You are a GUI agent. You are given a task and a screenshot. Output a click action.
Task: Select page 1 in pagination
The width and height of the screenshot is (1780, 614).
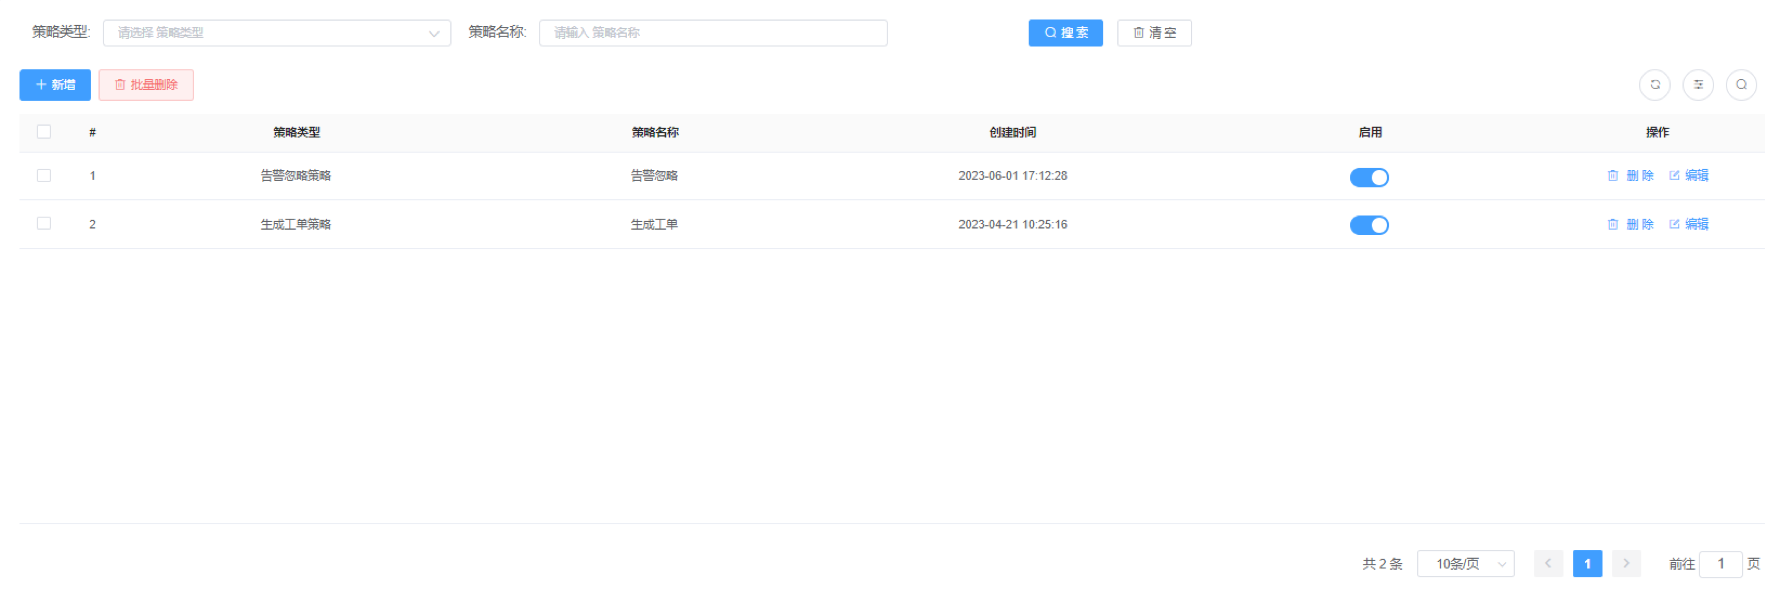click(x=1587, y=564)
